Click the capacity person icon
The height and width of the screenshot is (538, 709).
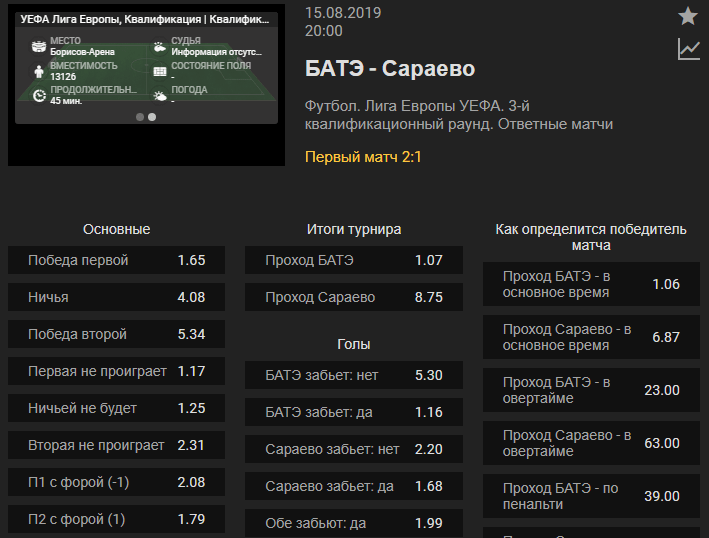(39, 71)
